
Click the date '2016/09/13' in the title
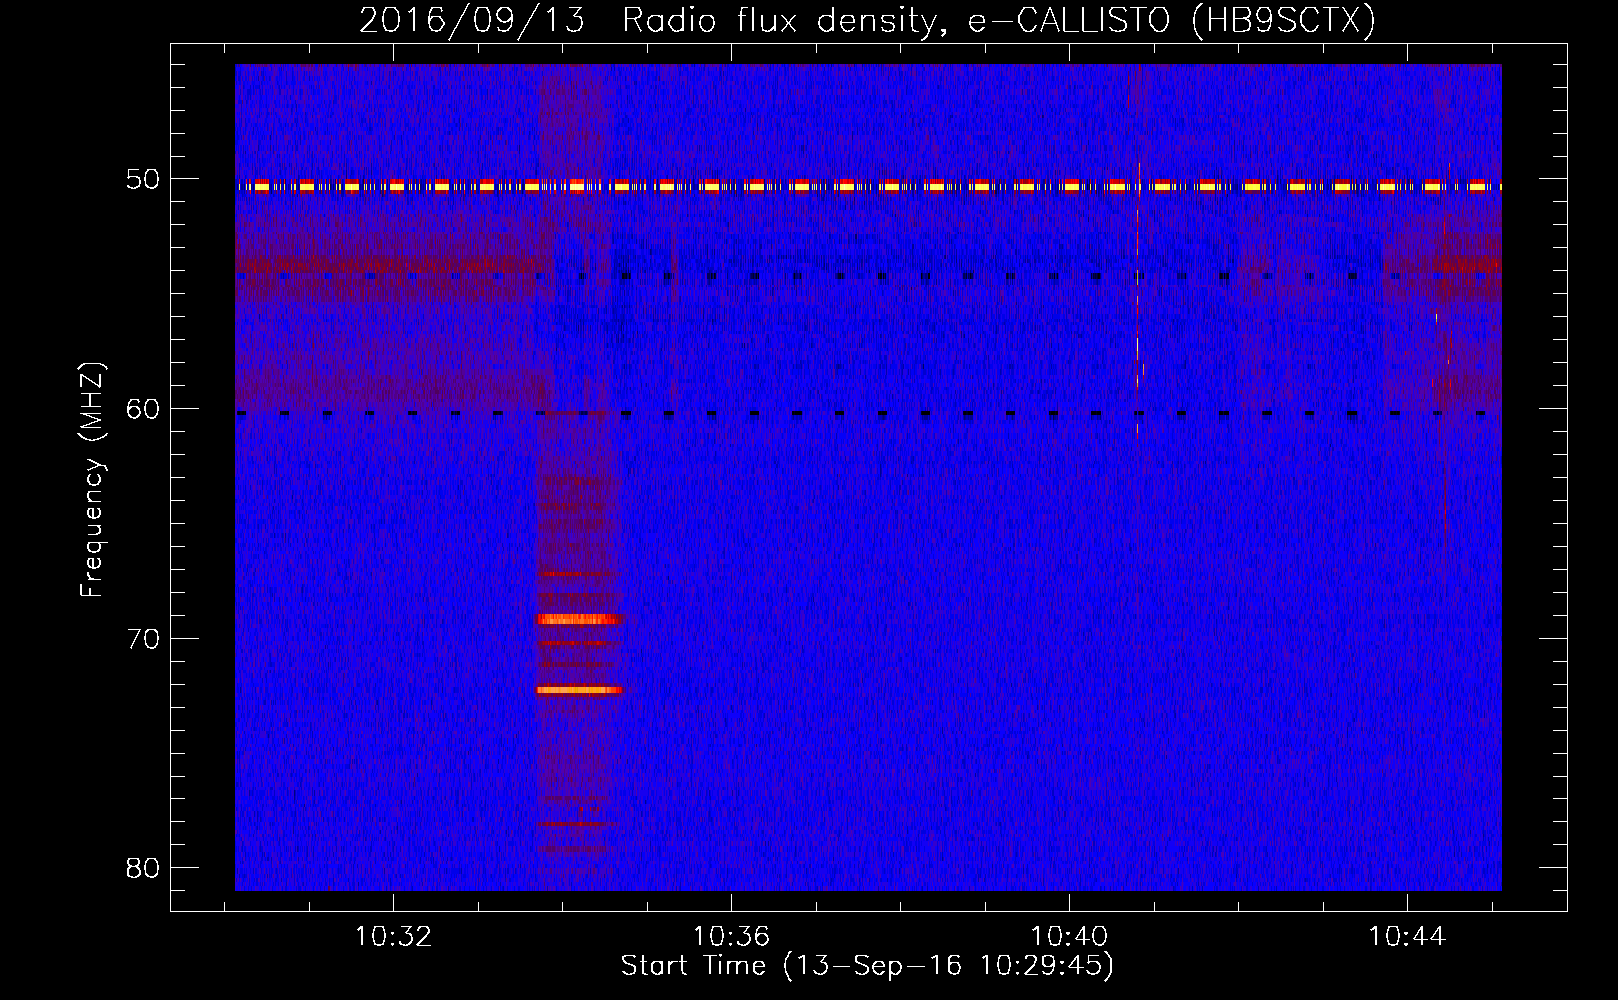click(x=471, y=21)
